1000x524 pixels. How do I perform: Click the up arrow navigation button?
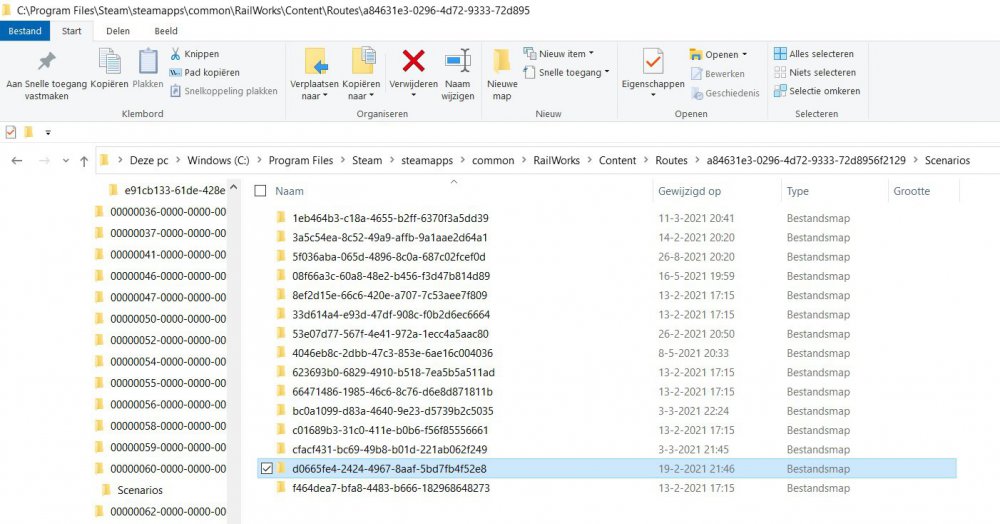(84, 161)
